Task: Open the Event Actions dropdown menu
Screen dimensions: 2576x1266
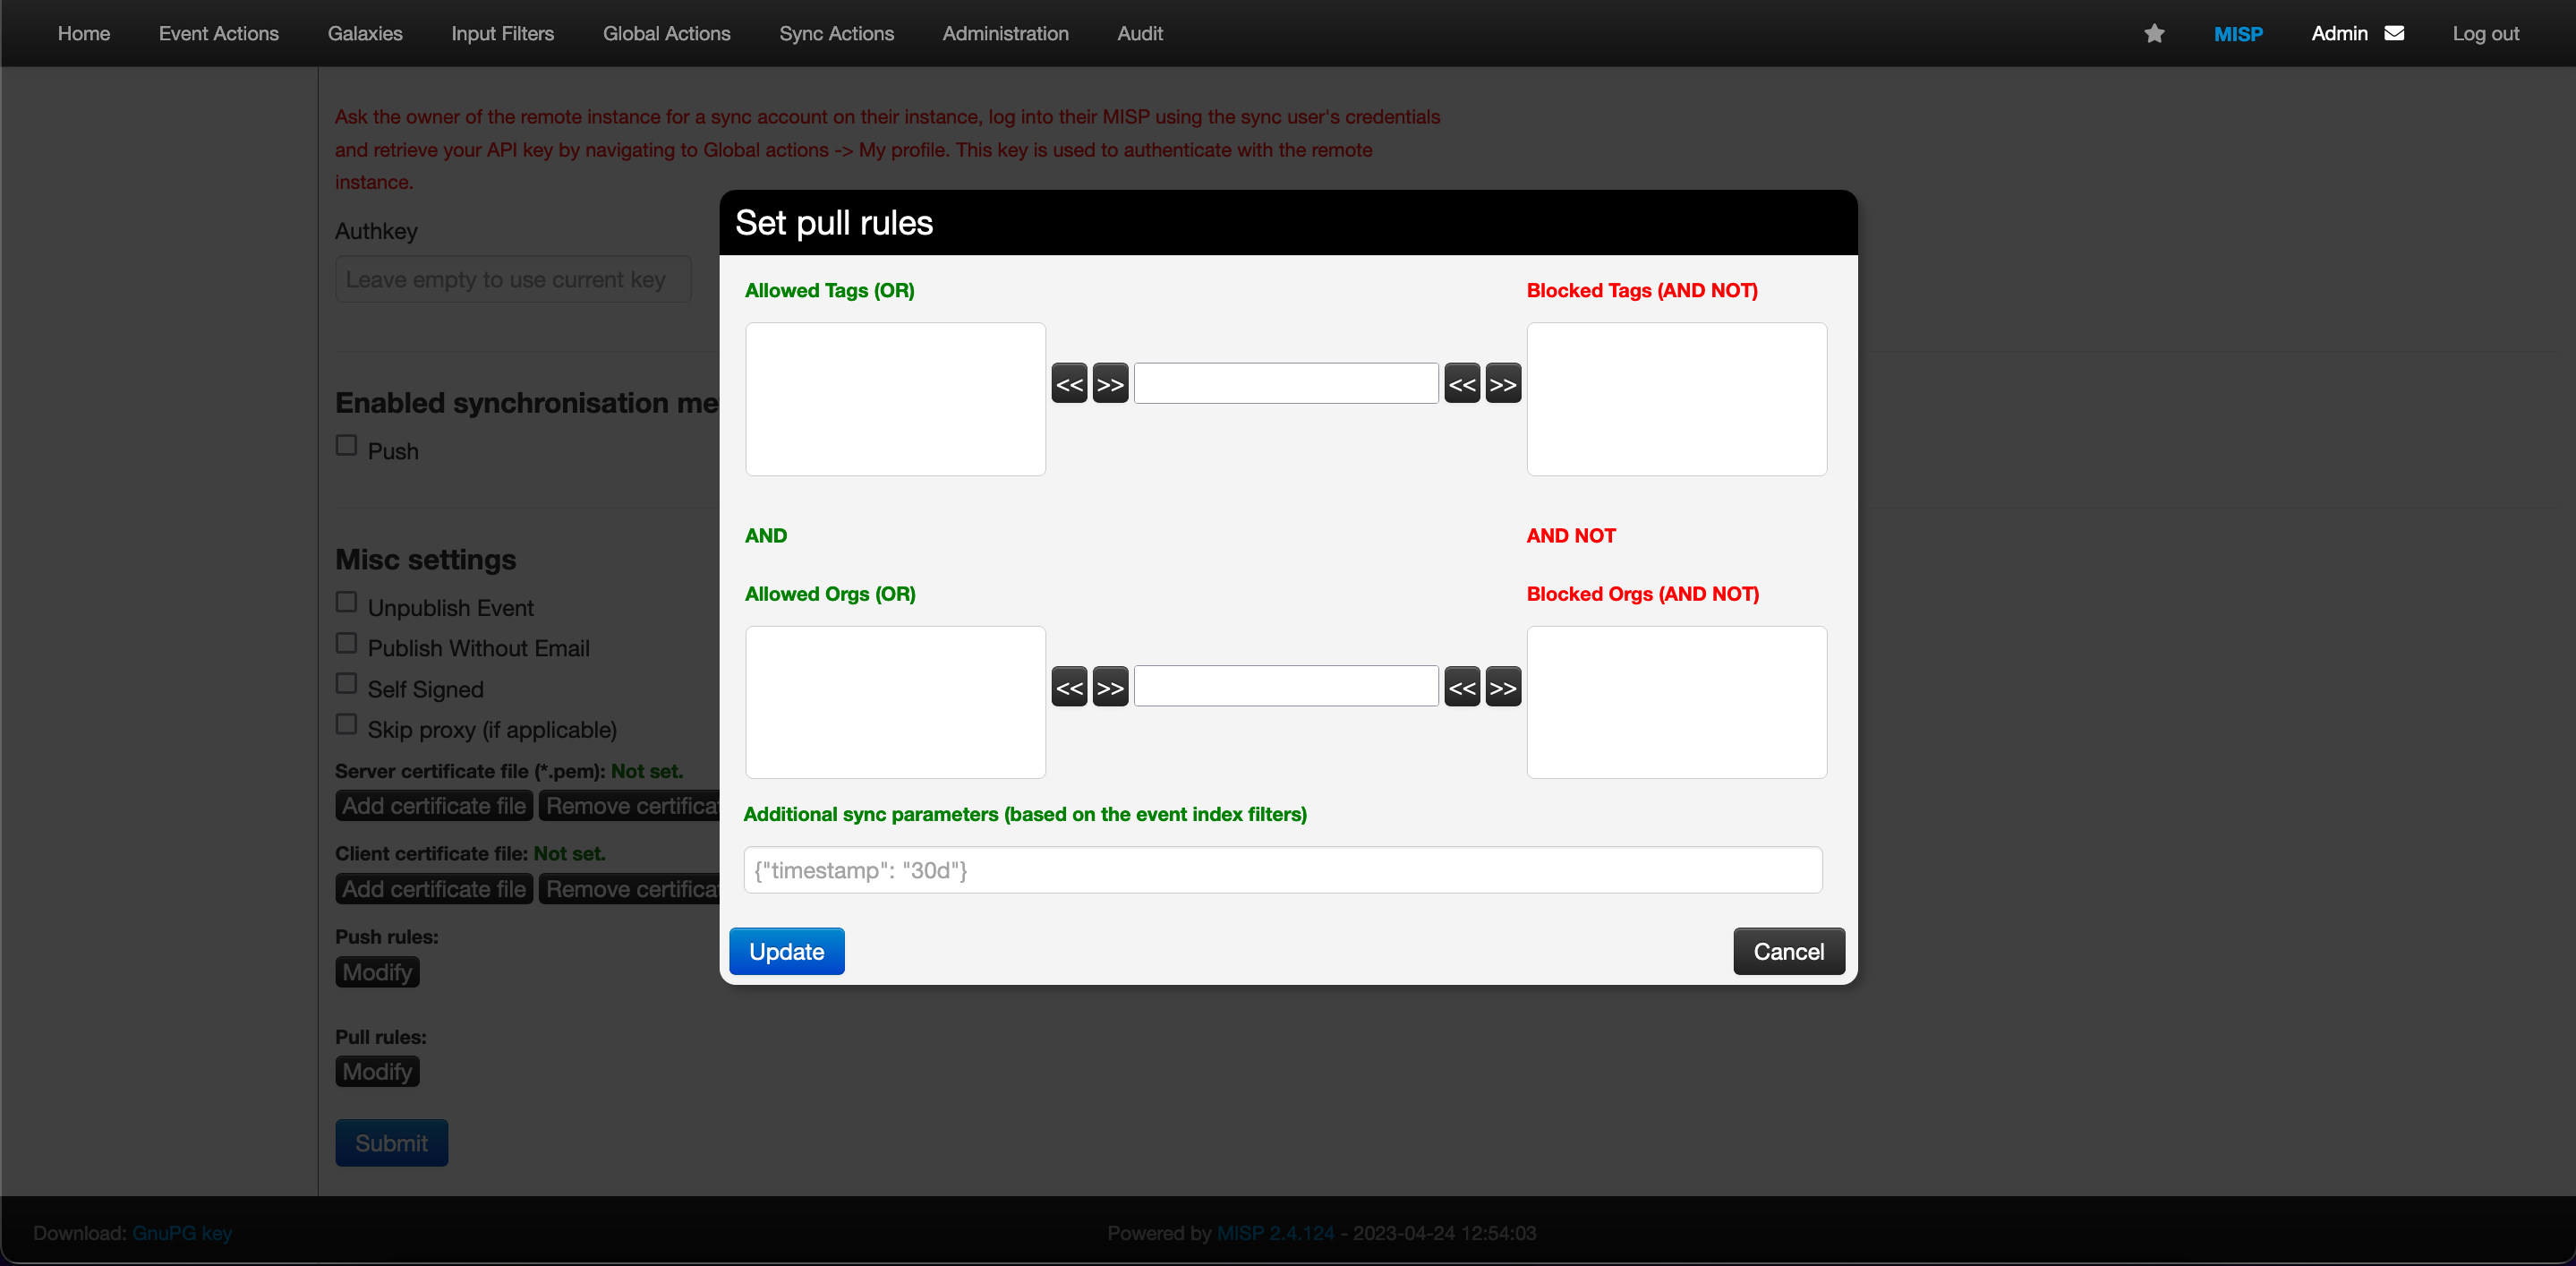Action: [x=218, y=34]
